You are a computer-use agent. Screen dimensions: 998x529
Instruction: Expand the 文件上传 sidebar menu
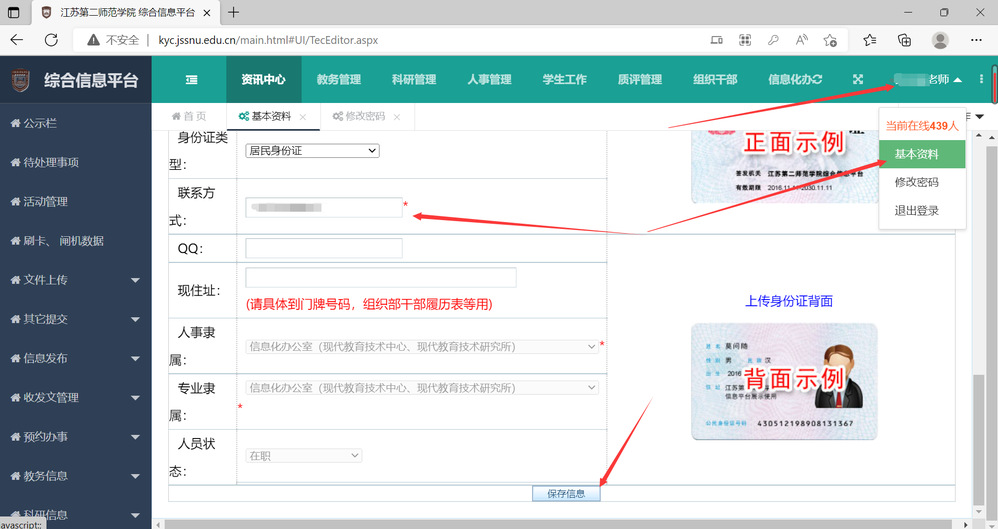coord(75,280)
